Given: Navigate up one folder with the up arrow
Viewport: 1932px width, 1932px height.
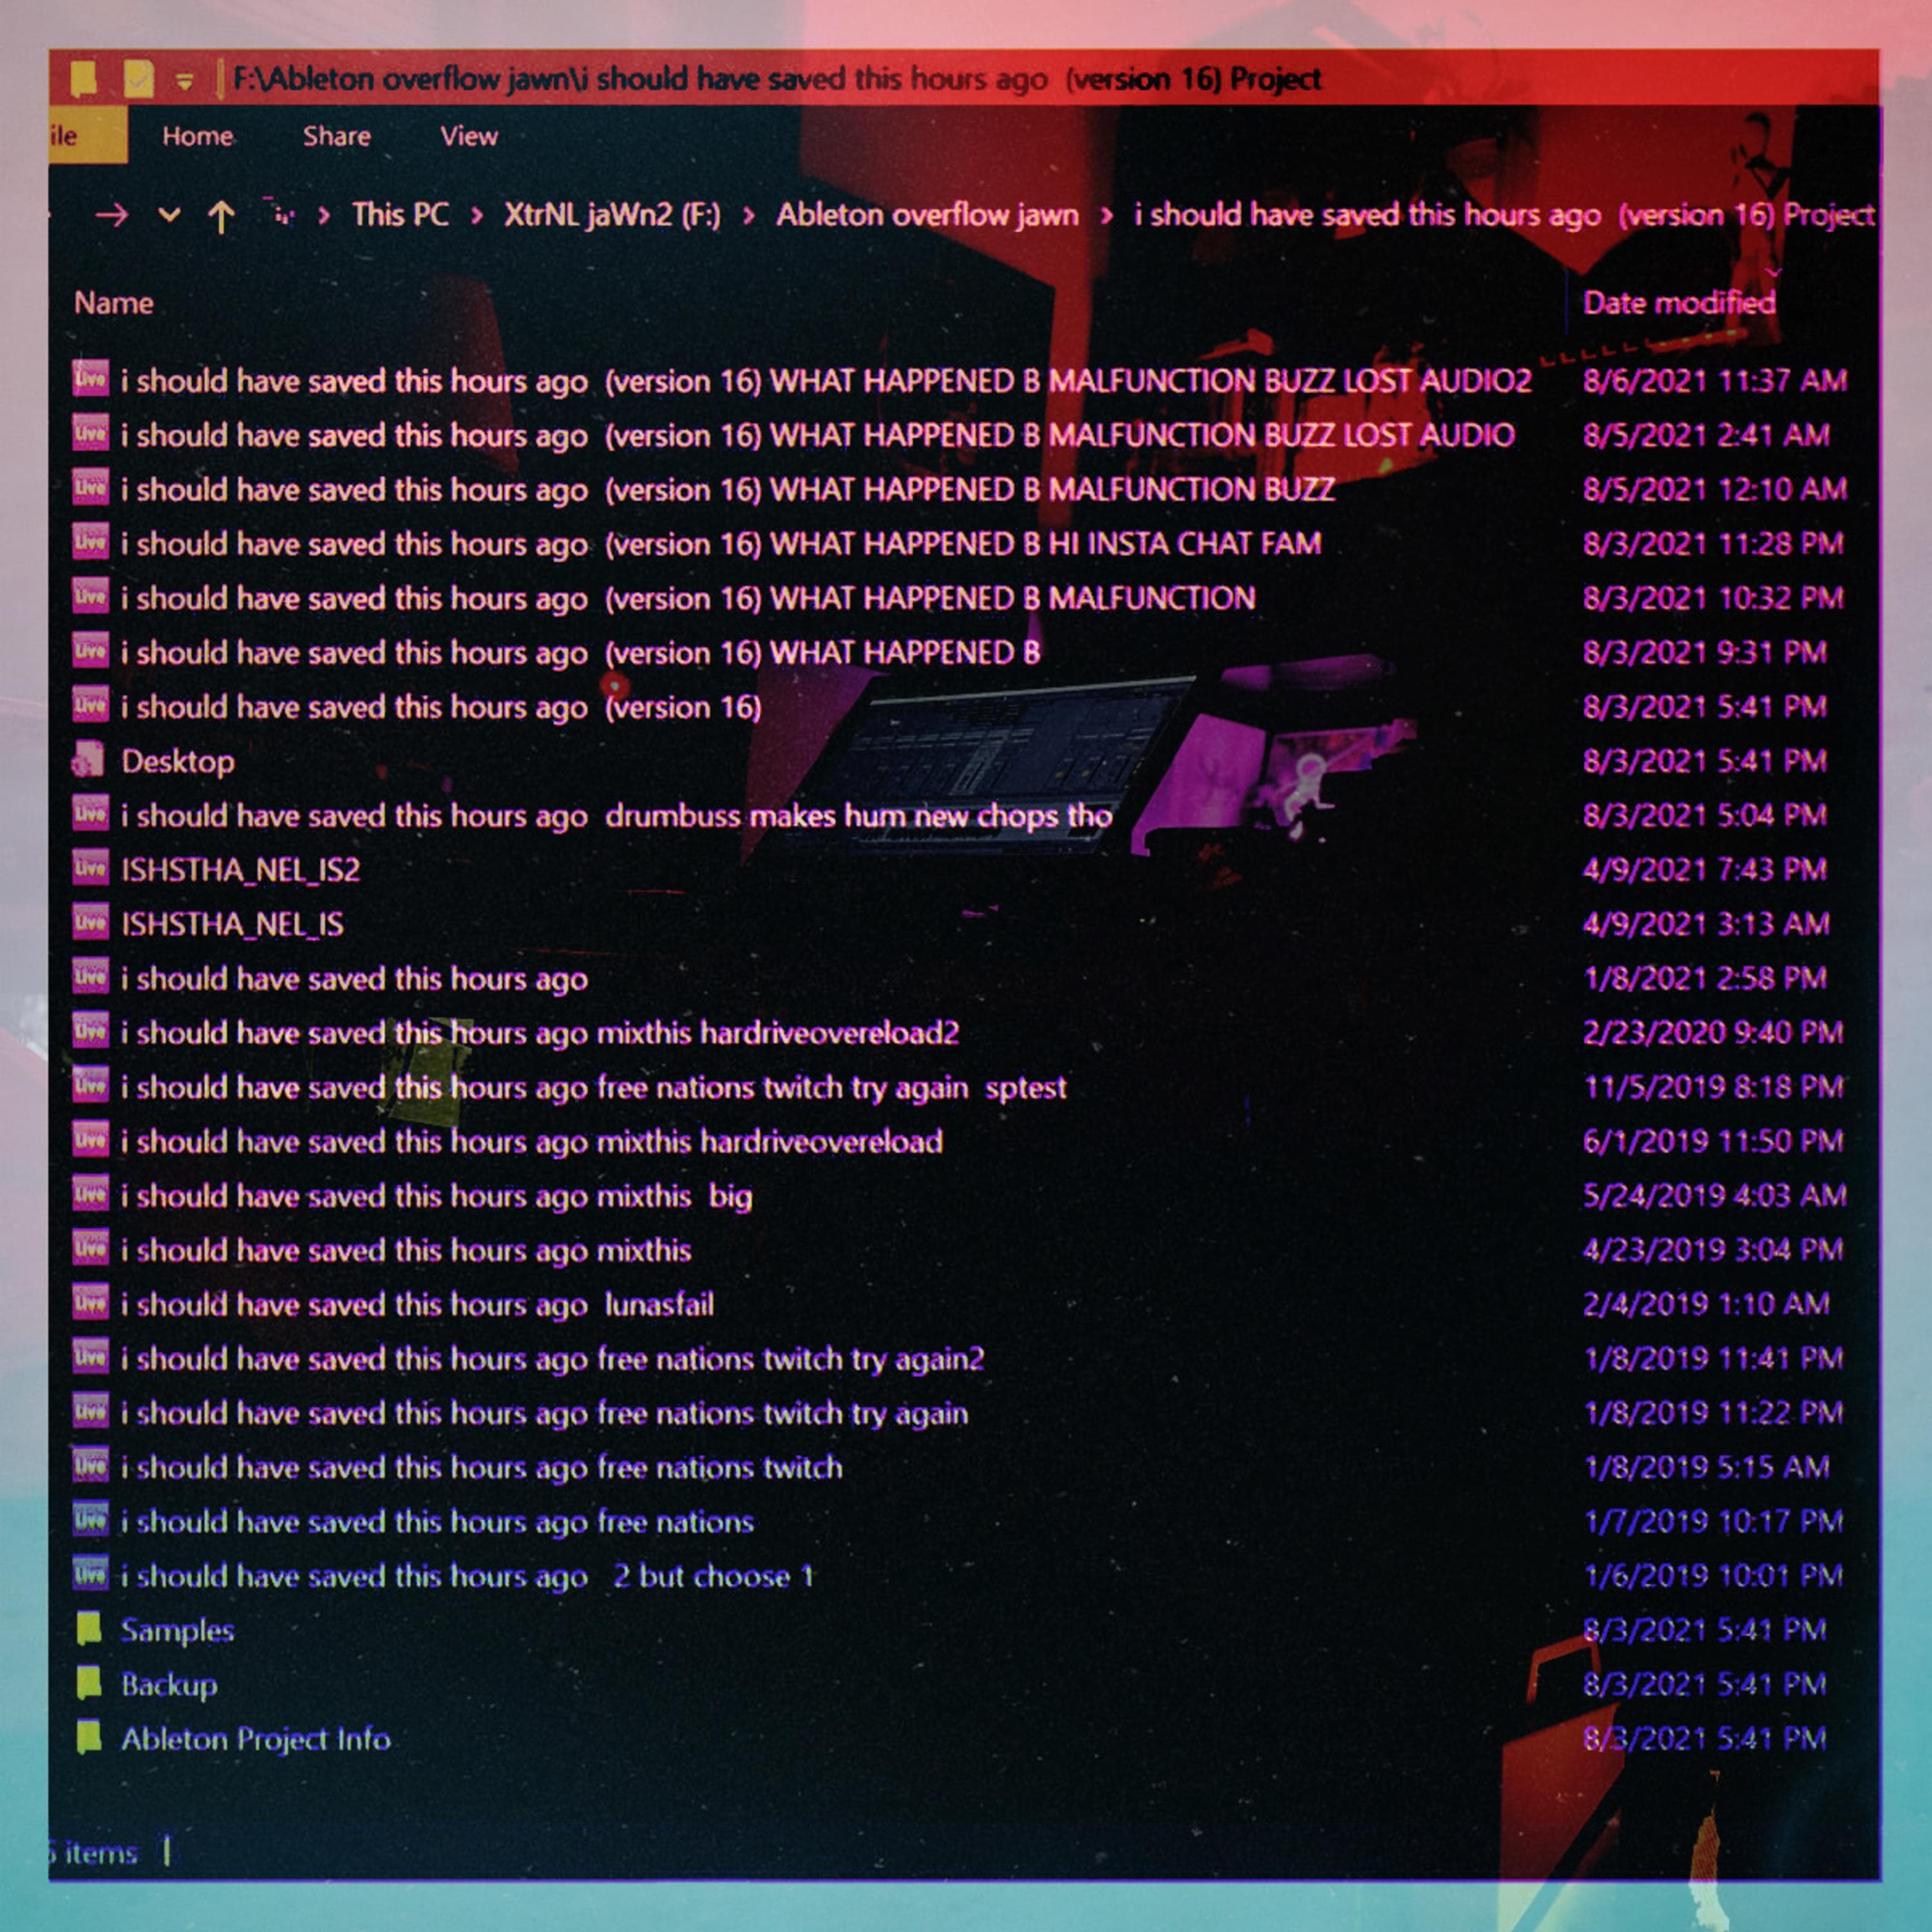Looking at the screenshot, I should tap(222, 215).
